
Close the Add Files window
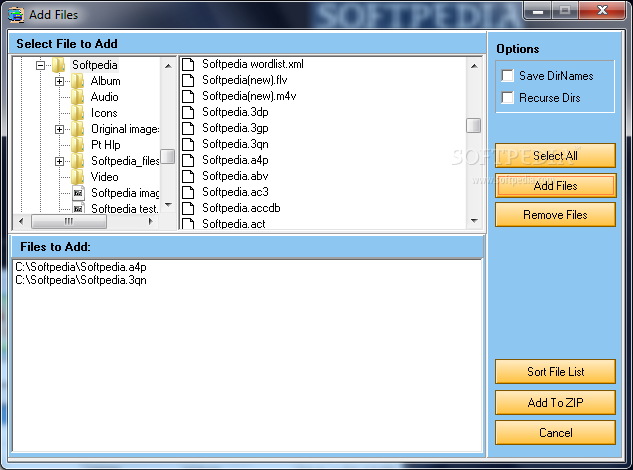coord(602,10)
